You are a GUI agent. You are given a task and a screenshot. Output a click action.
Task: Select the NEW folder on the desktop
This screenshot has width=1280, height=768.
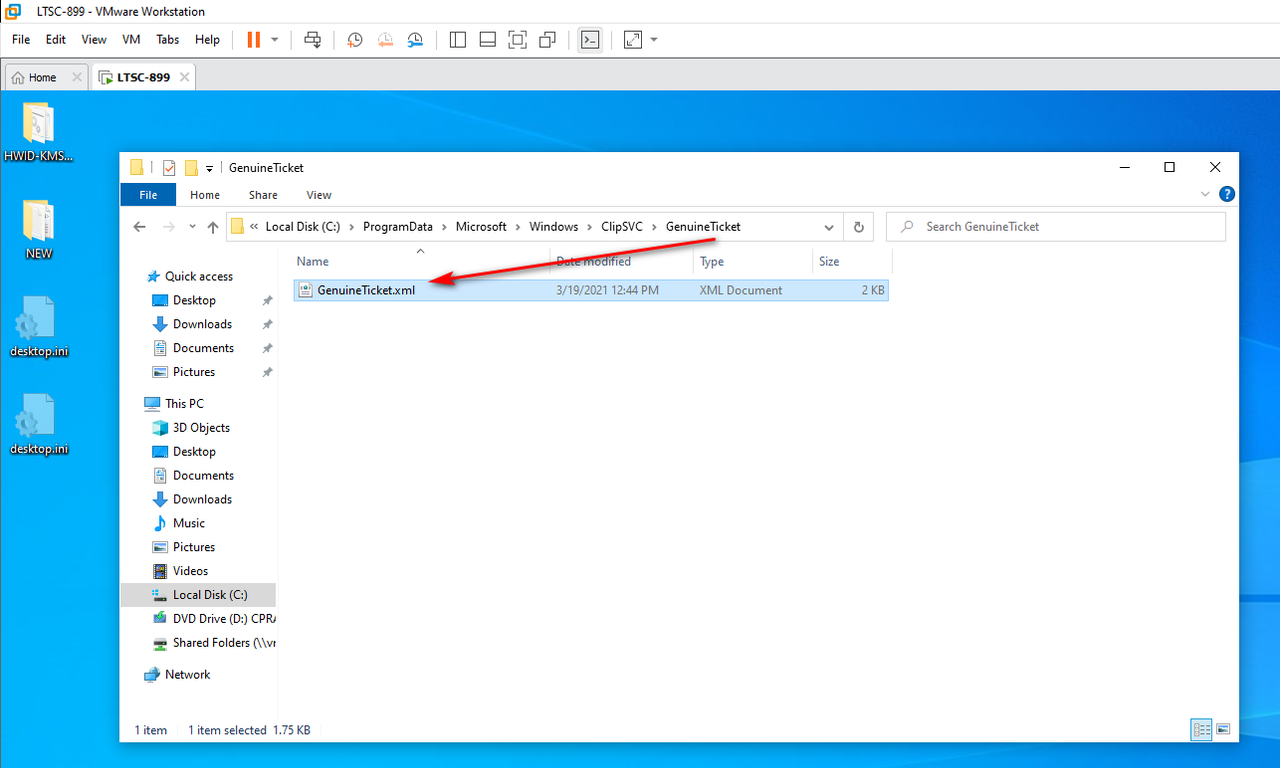(38, 229)
